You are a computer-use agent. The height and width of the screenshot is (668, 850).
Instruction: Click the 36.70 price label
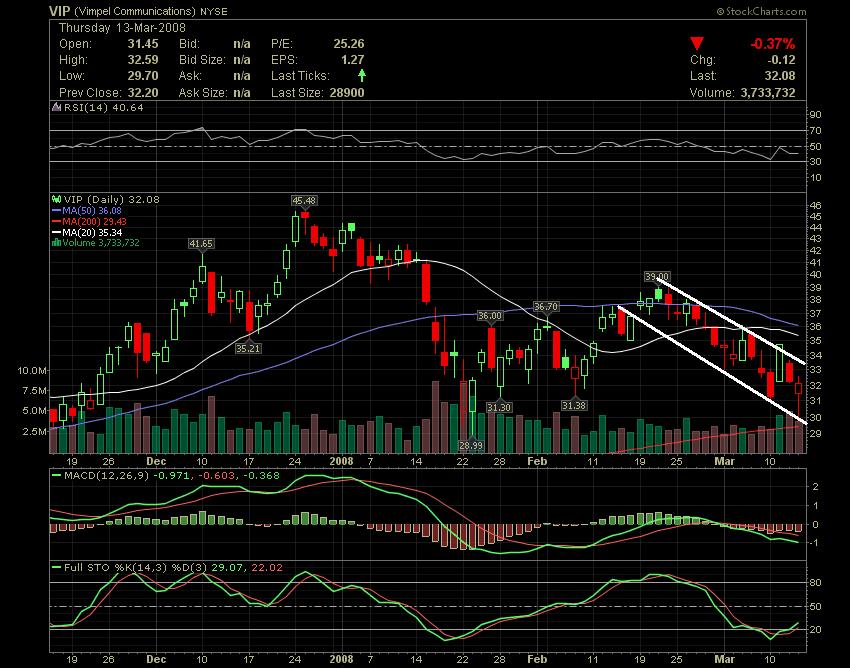(545, 307)
